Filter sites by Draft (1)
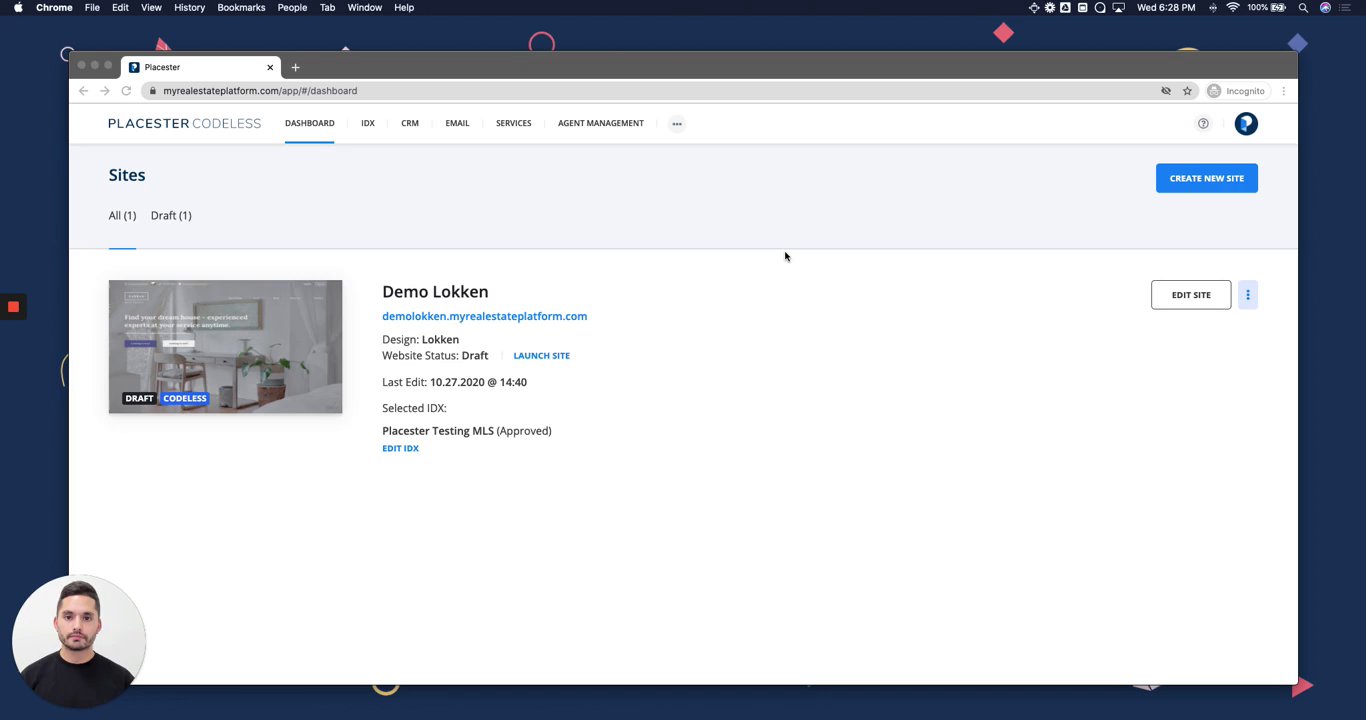The height and width of the screenshot is (720, 1366). coord(171,216)
